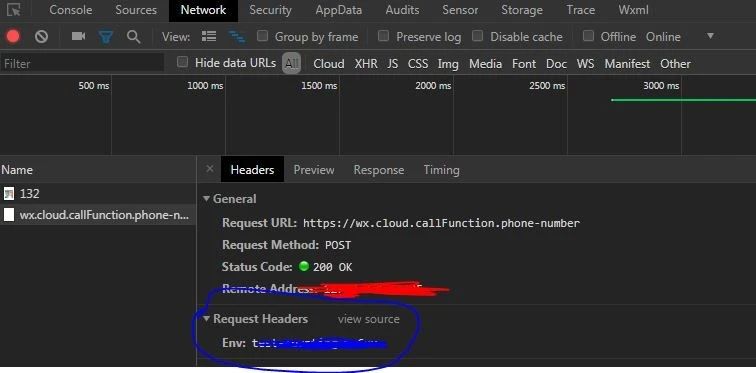Filter requests by Font
Viewport: 756px width, 373px height.
pyautogui.click(x=524, y=64)
